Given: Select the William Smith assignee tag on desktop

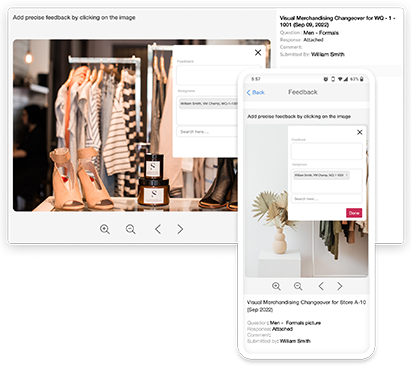Looking at the screenshot, I should [208, 104].
